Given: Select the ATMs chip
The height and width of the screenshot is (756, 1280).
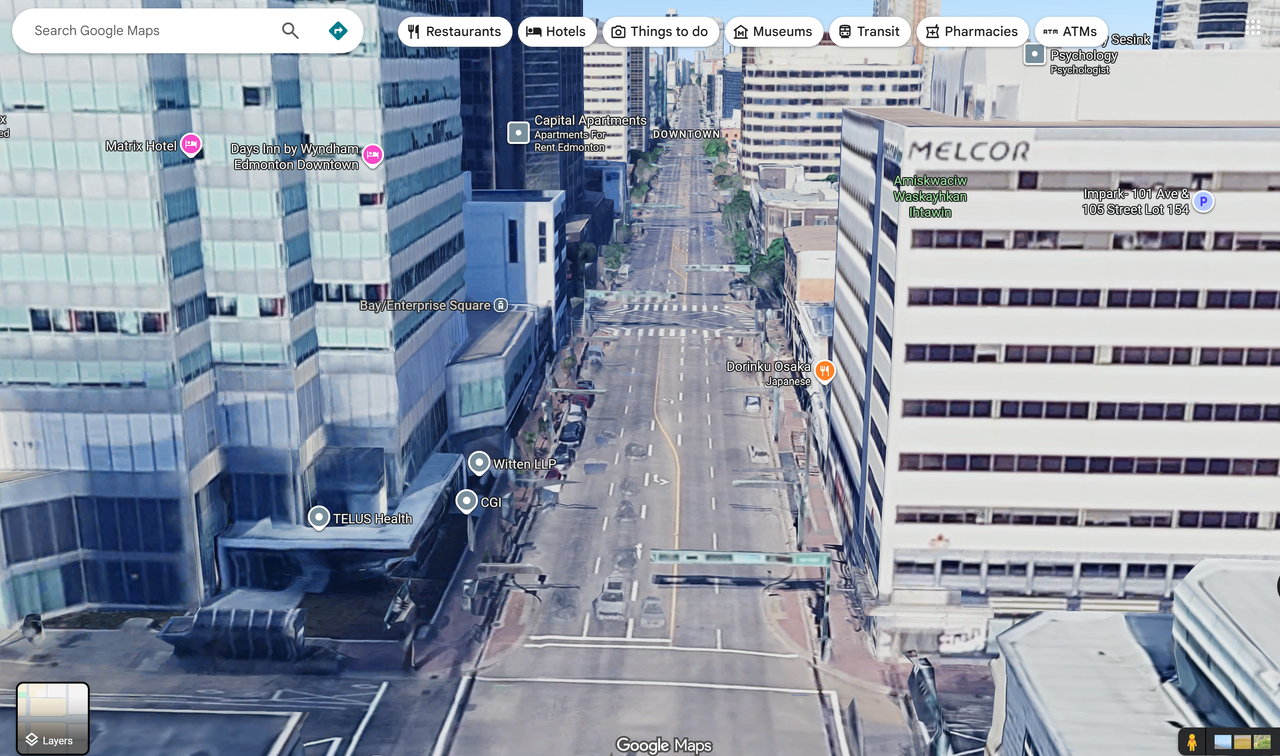Looking at the screenshot, I should [x=1070, y=32].
